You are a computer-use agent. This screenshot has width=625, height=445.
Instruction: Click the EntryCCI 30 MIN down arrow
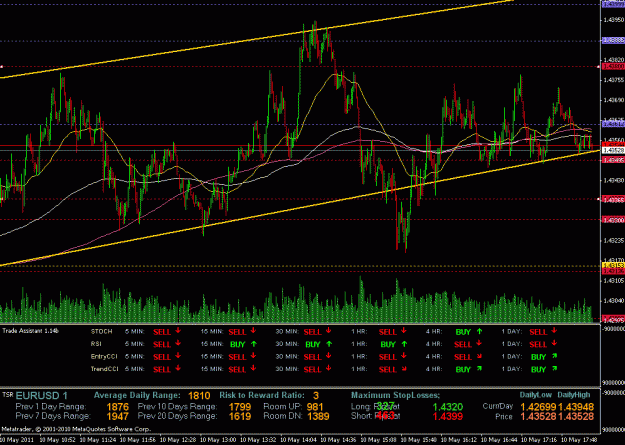pos(328,356)
